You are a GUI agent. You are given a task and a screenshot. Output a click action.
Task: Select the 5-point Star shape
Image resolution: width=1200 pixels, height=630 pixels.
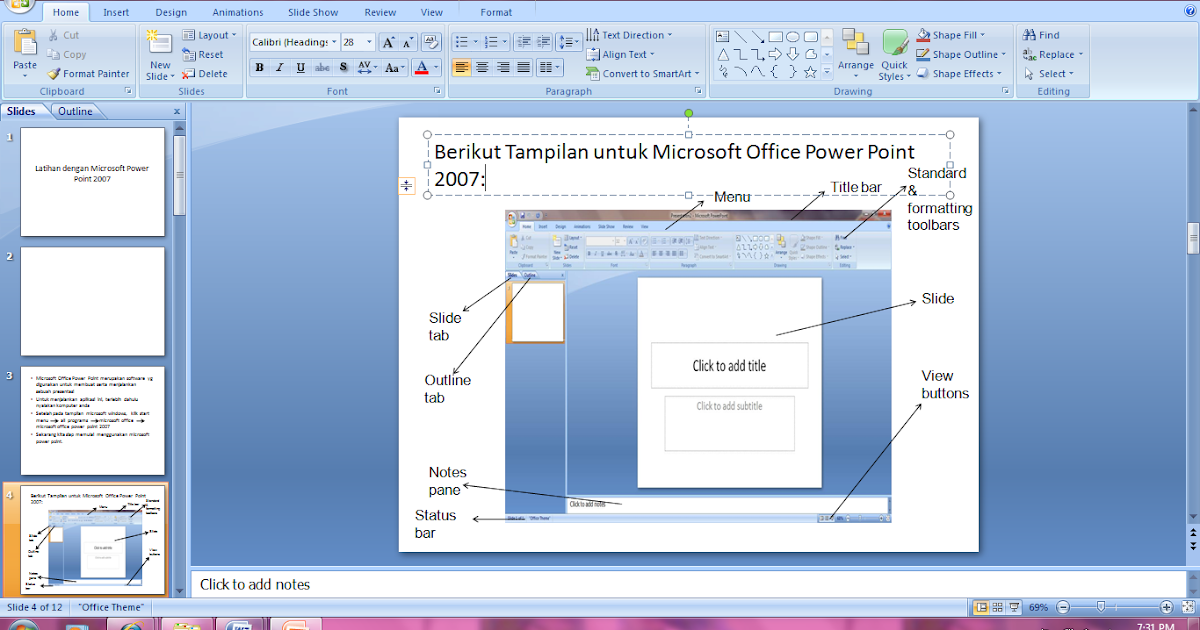810,72
